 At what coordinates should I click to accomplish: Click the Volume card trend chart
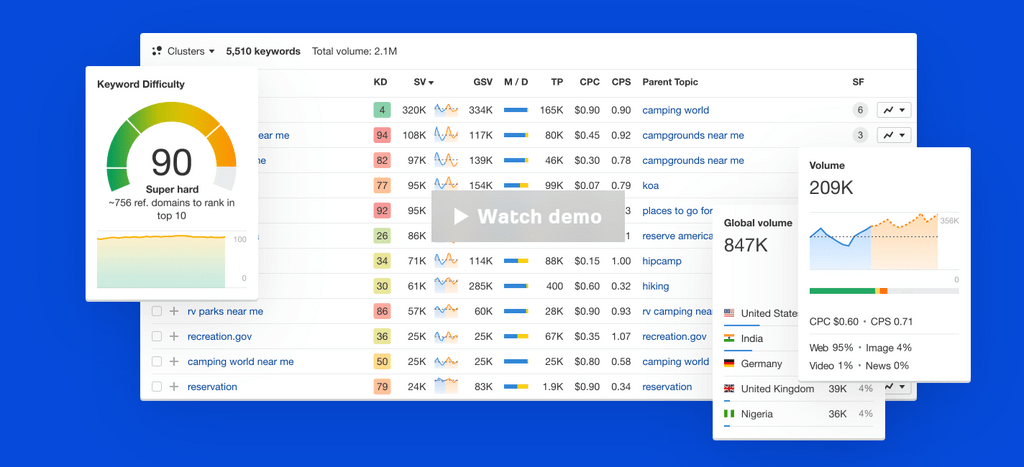click(x=874, y=241)
